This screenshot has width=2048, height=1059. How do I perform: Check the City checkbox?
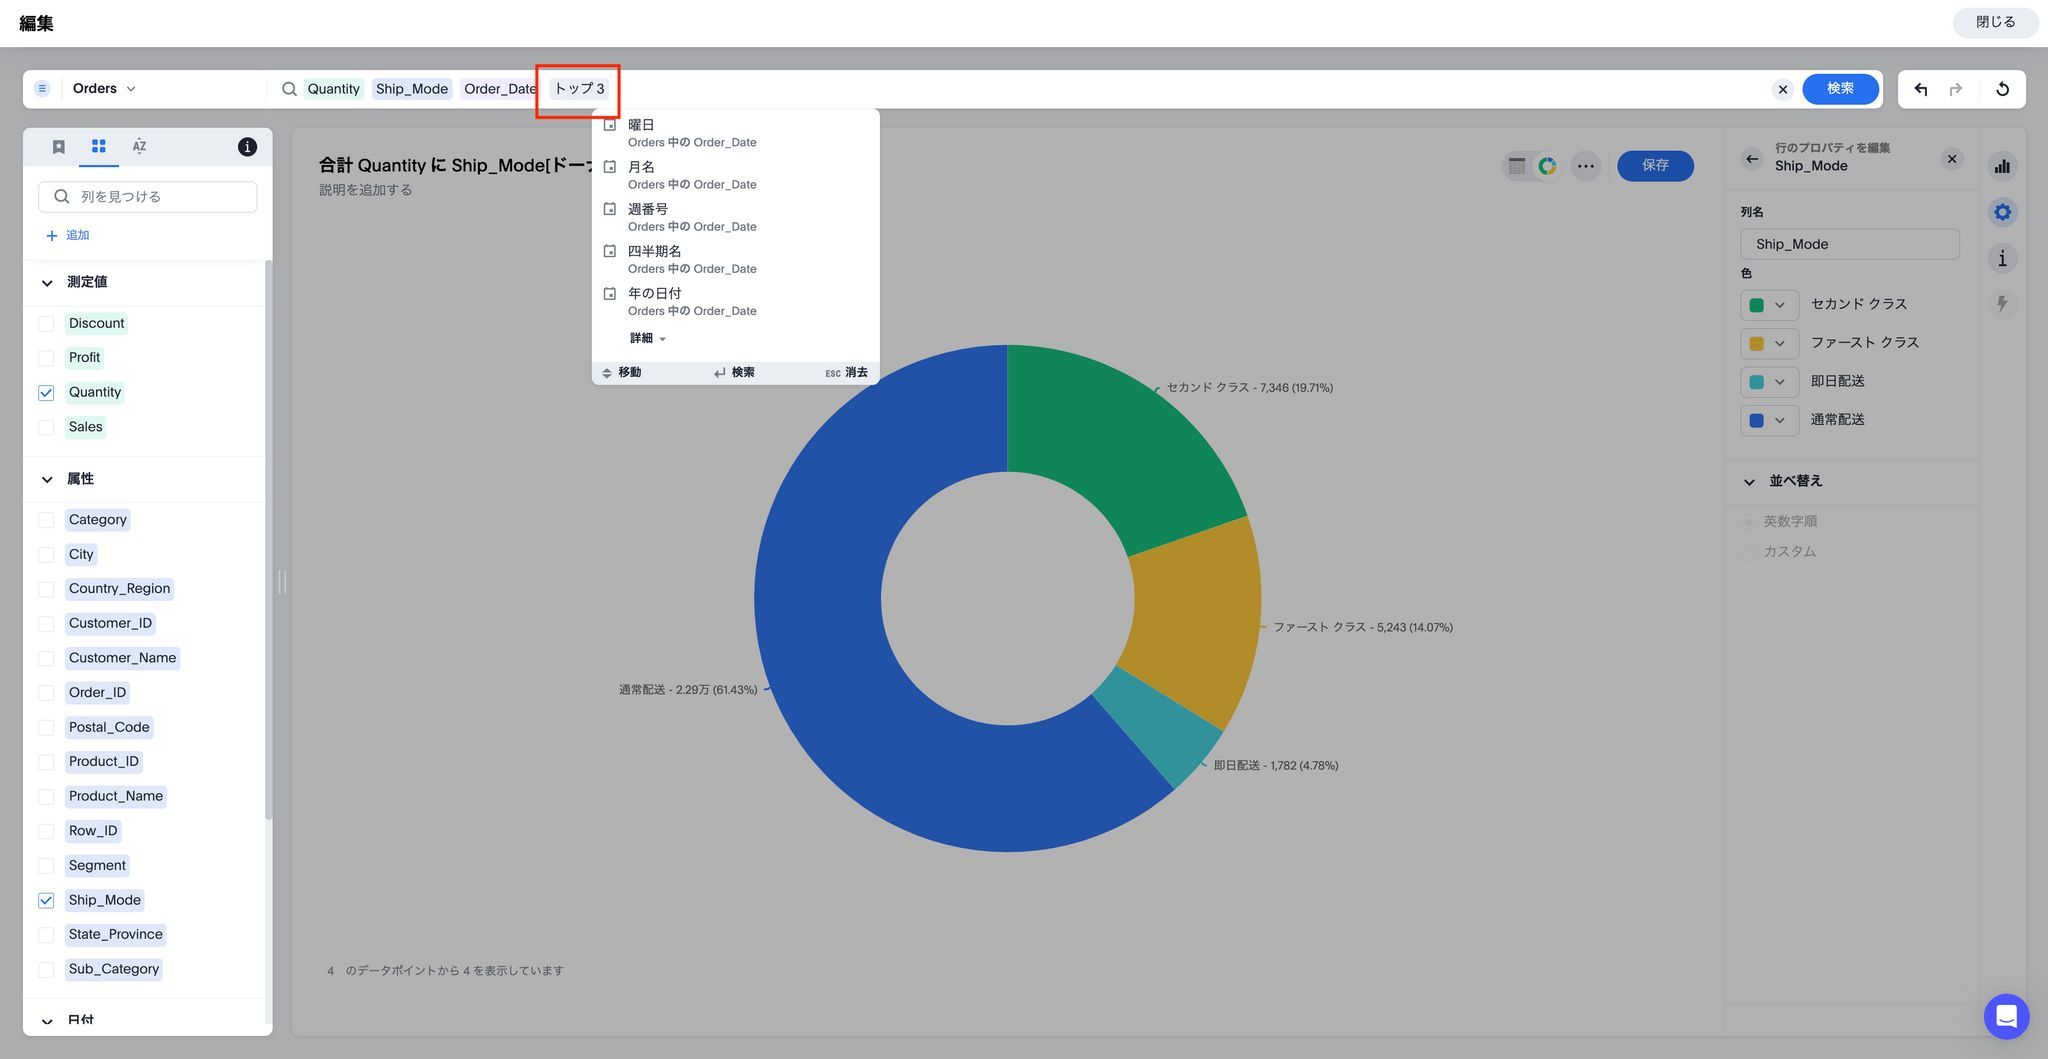pos(46,555)
